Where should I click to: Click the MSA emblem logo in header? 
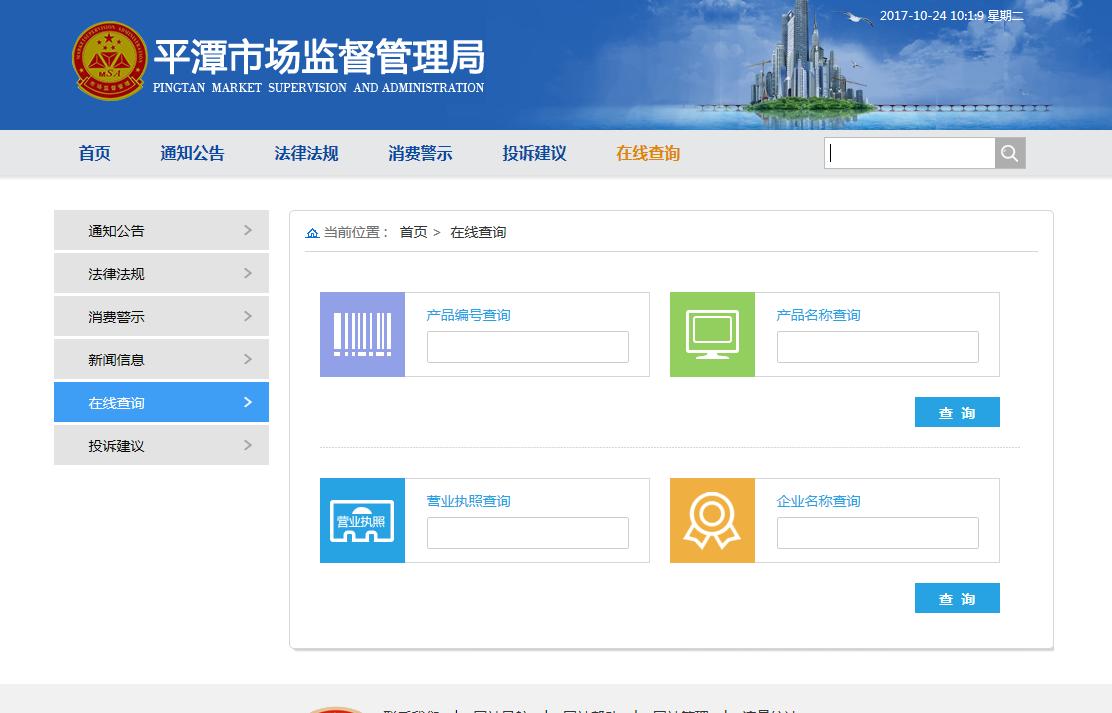coord(109,61)
